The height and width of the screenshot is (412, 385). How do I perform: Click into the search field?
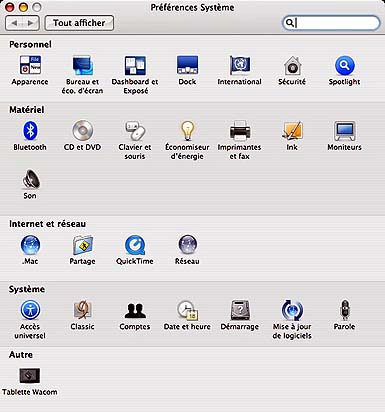331,23
